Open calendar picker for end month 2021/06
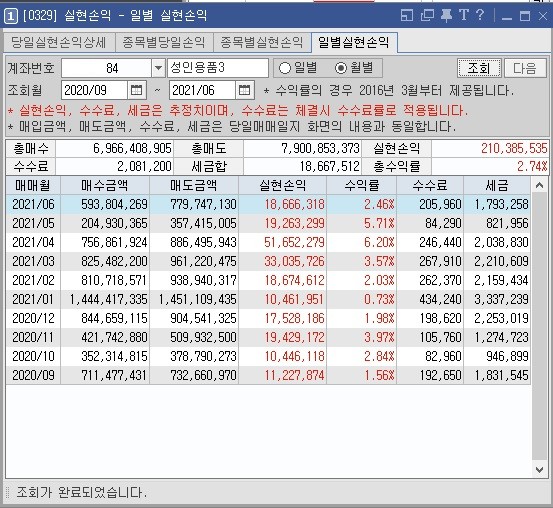Image resolution: width=553 pixels, height=508 pixels. click(x=244, y=90)
